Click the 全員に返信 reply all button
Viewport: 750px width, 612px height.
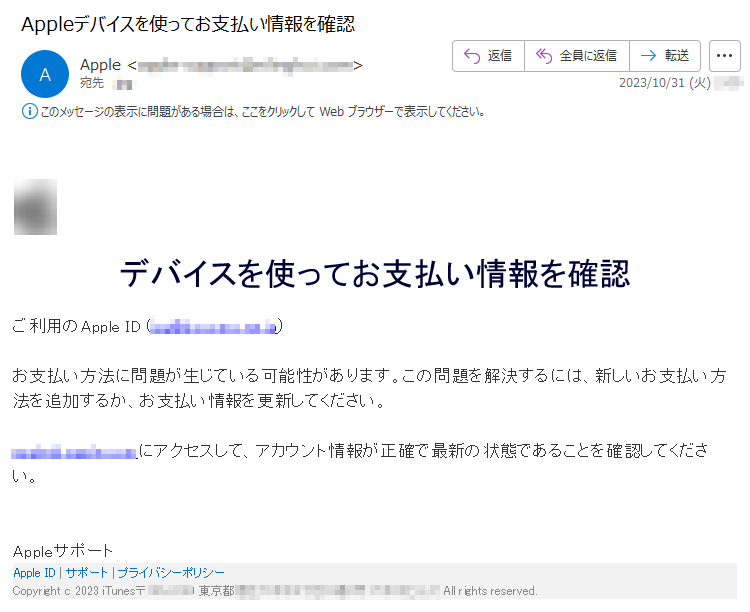coord(577,56)
